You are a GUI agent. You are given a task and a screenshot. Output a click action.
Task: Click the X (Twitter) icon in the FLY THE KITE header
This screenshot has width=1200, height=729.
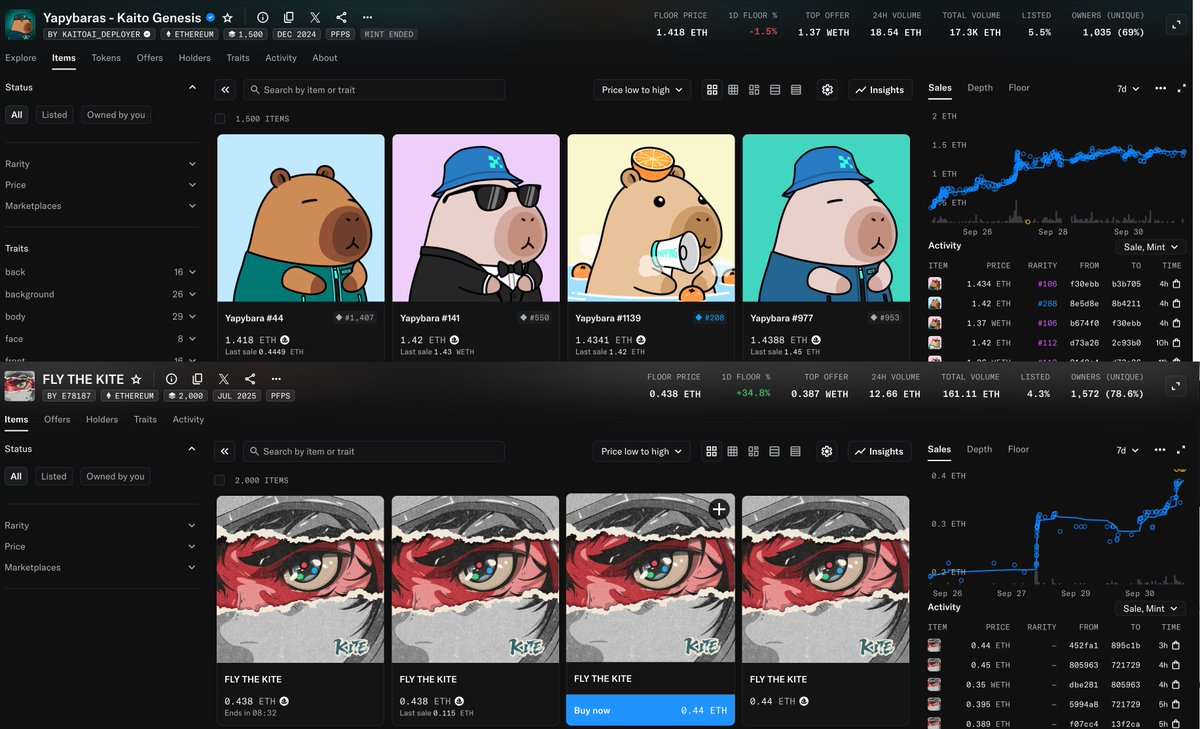(x=224, y=379)
